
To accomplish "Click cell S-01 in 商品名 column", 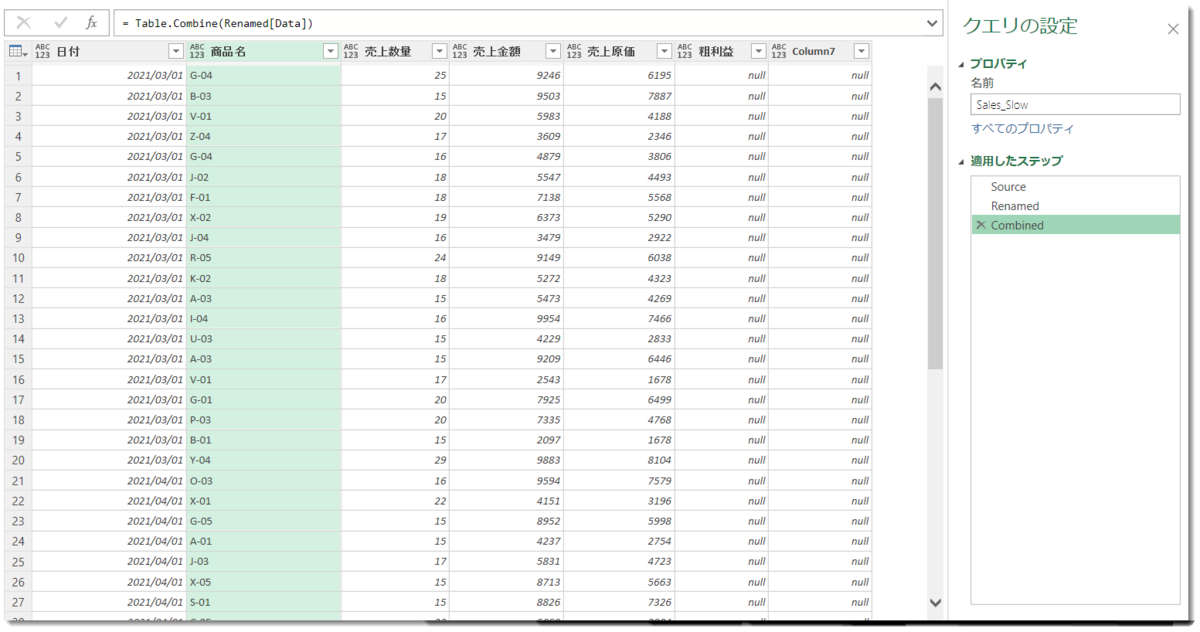I will click(x=264, y=601).
